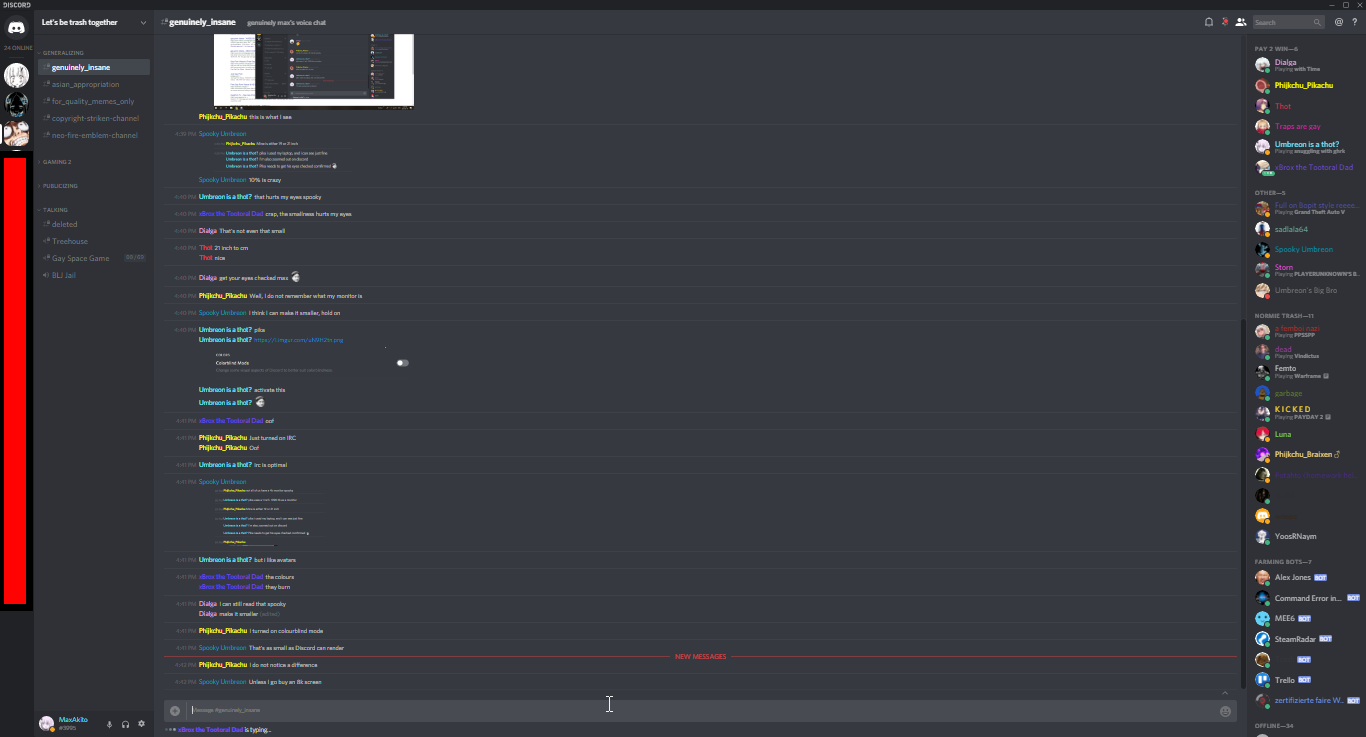
Task: Open the imgur link in chat
Action: point(298,340)
